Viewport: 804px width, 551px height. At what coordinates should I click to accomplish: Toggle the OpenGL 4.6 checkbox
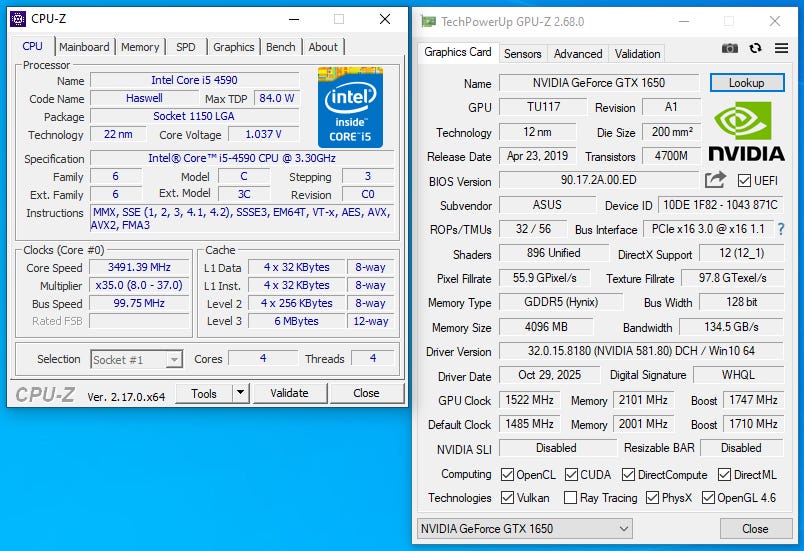pyautogui.click(x=708, y=498)
